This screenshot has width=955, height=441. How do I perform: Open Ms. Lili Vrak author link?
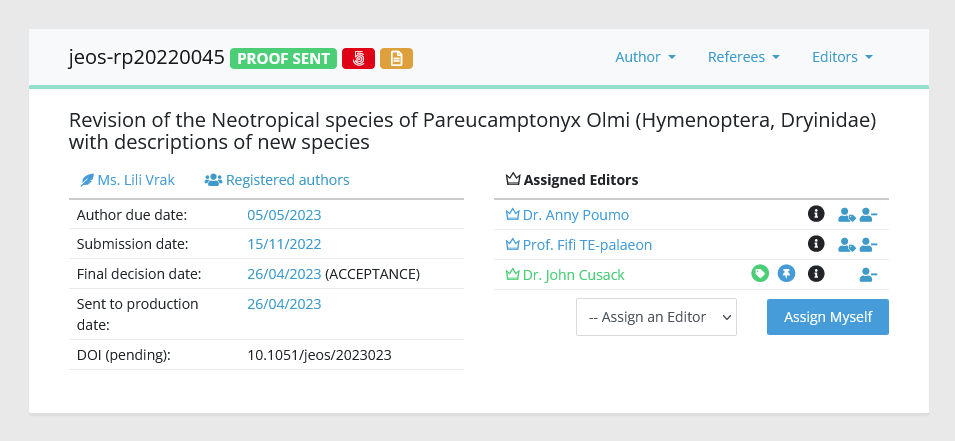click(128, 180)
